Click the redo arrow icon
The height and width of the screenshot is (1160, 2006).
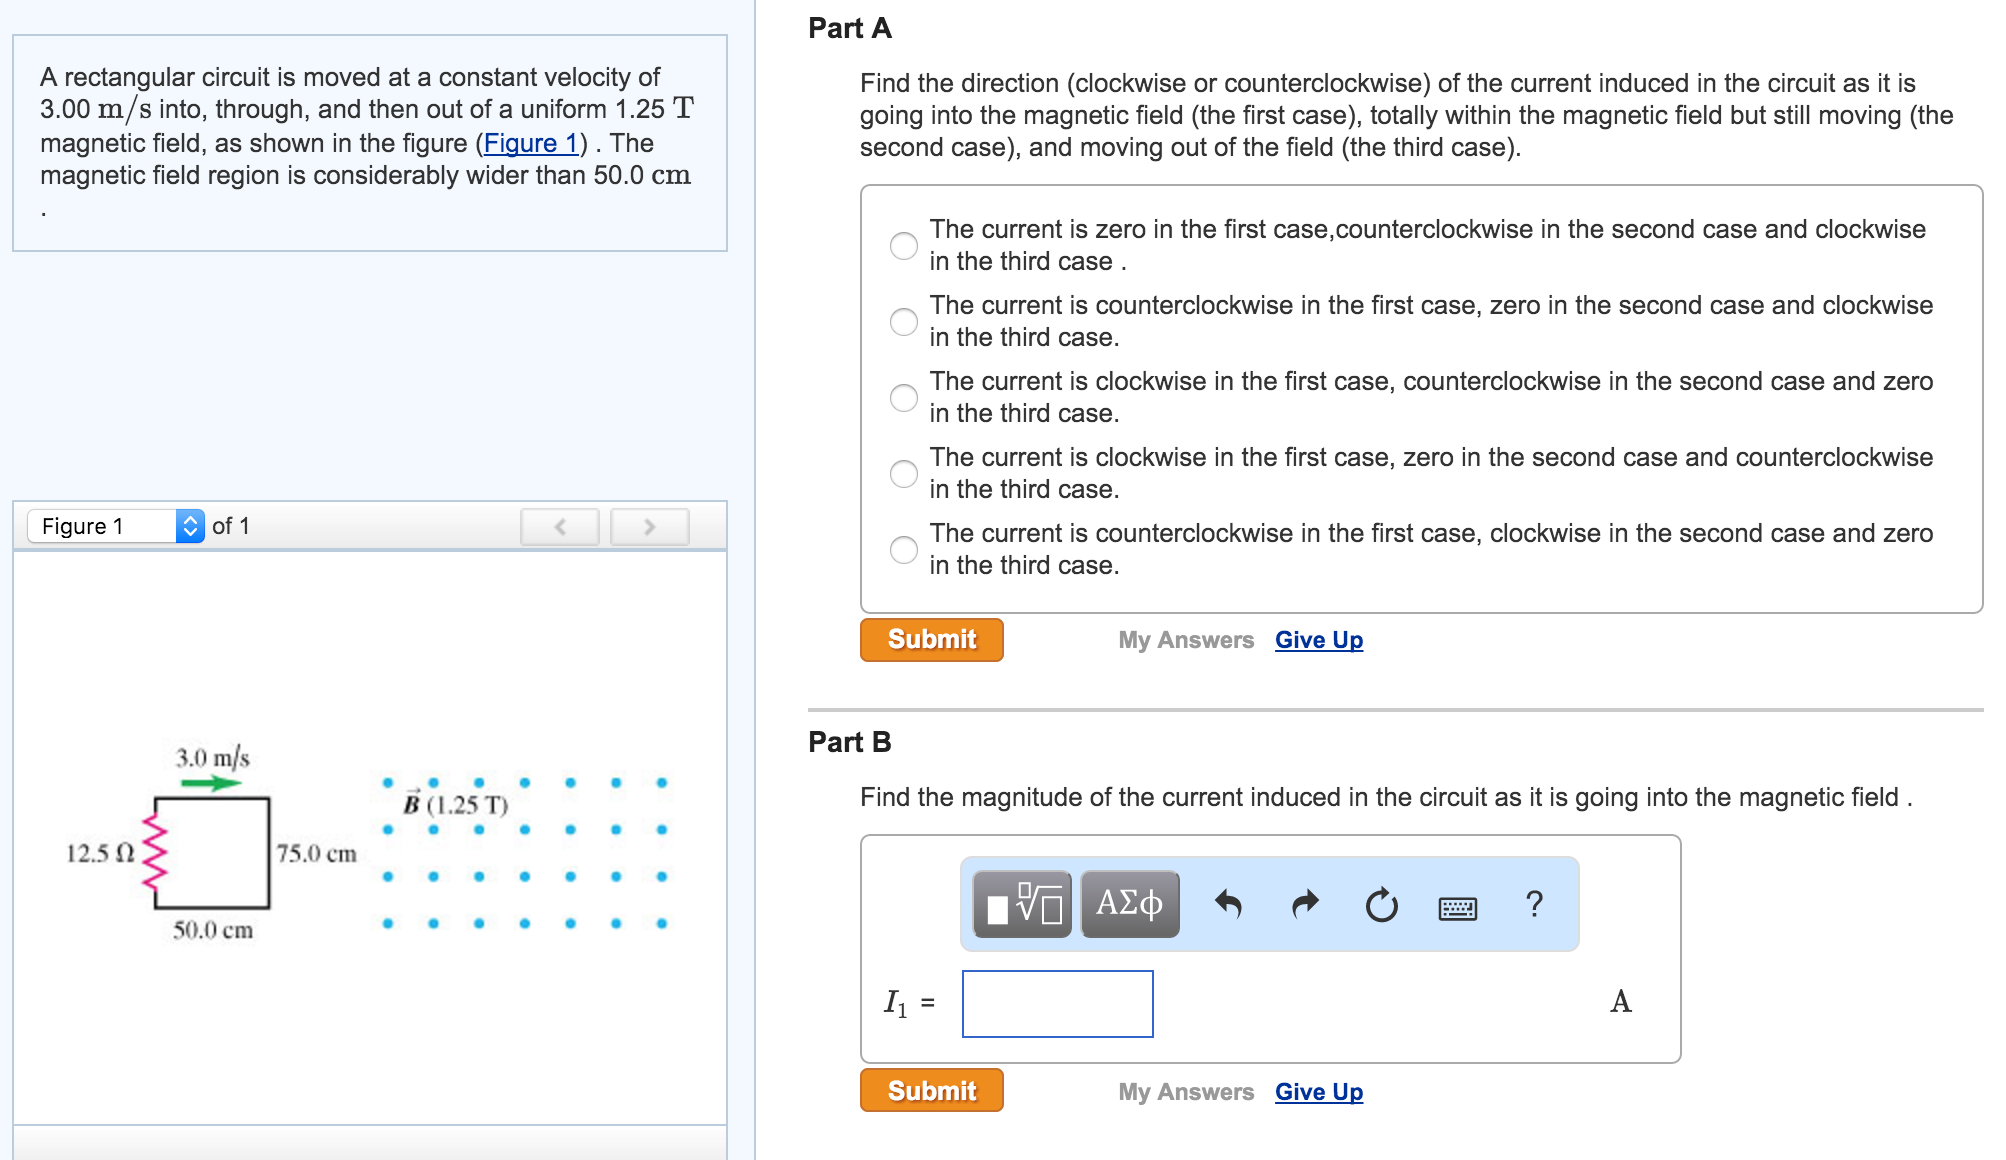click(1305, 905)
